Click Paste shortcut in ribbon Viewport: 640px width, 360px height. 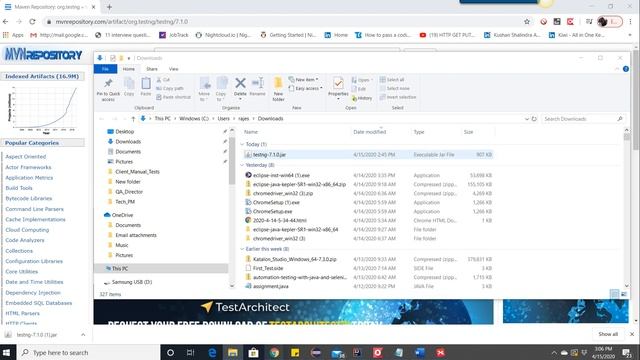[x=173, y=97]
